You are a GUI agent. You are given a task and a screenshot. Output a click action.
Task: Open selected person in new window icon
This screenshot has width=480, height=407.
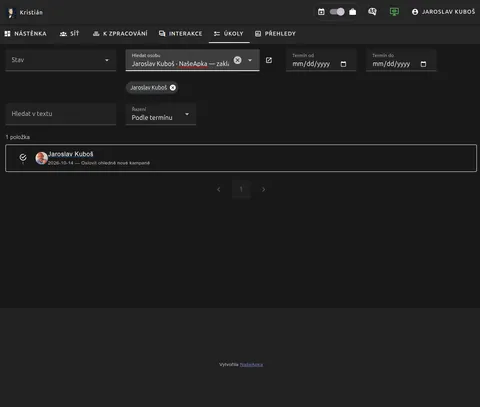pos(269,60)
